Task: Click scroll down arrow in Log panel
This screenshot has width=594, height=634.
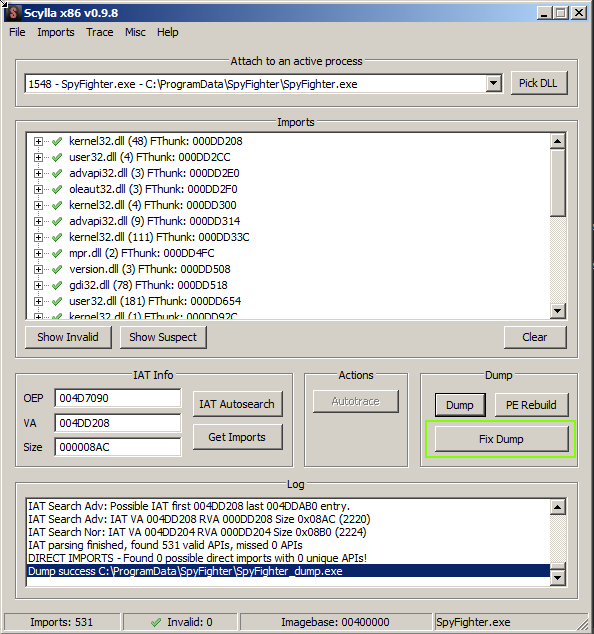Action: pos(558,577)
